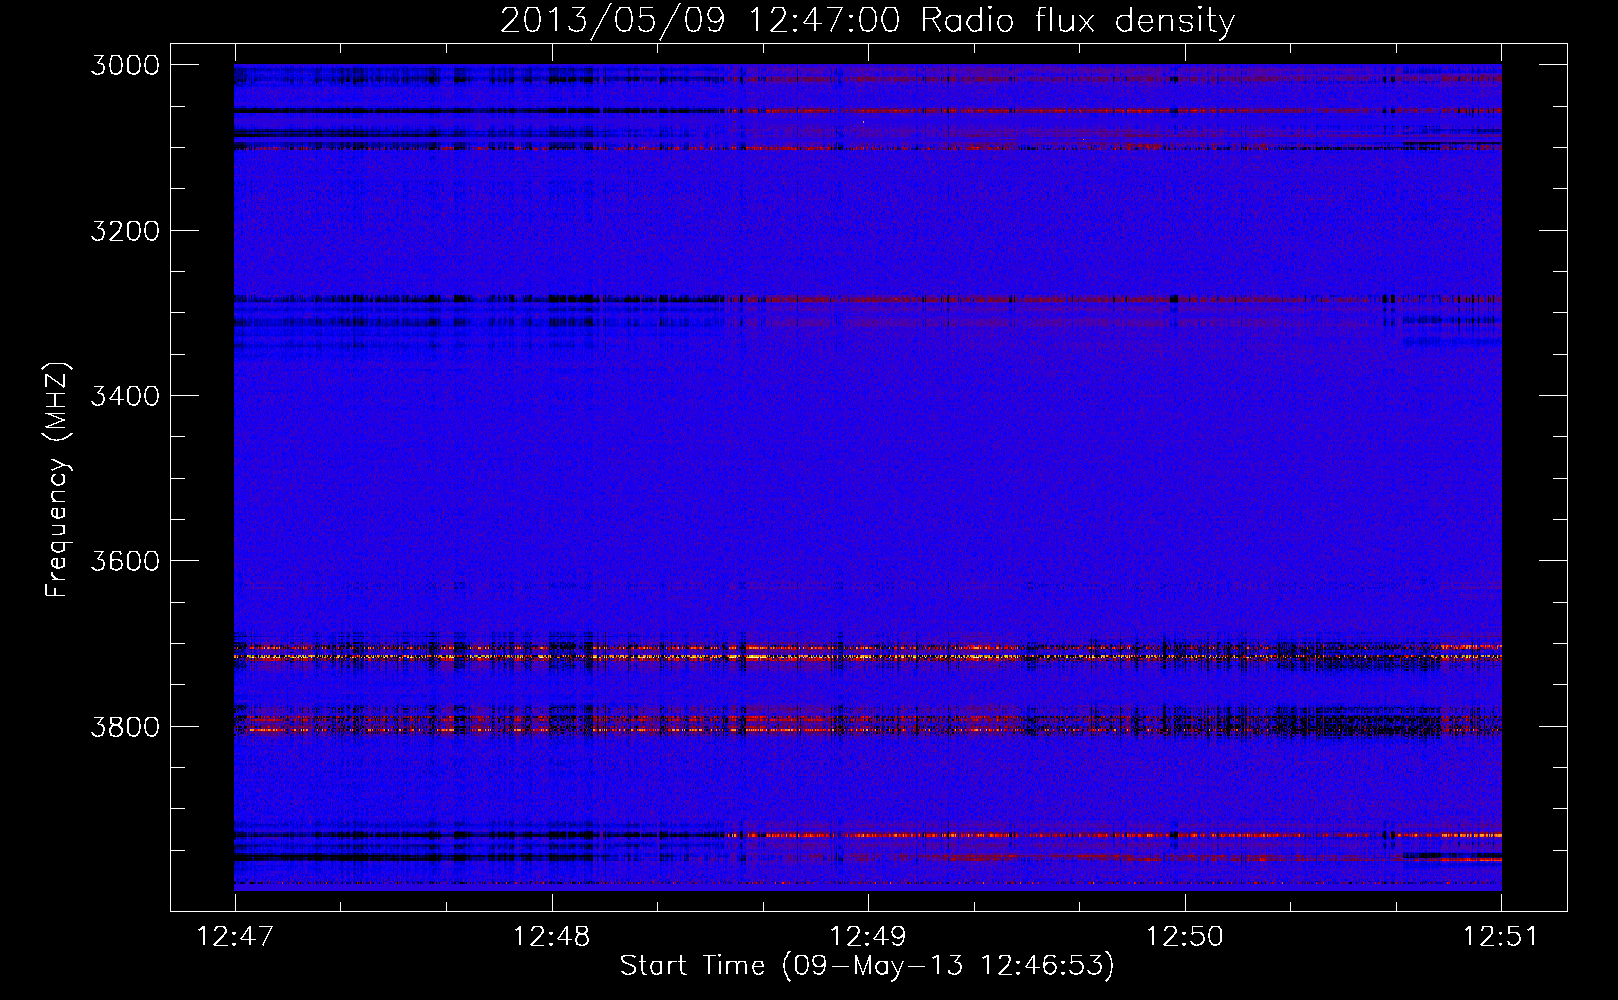The width and height of the screenshot is (1618, 1000).
Task: Click the 12:47 time tick label
Action: tap(236, 936)
